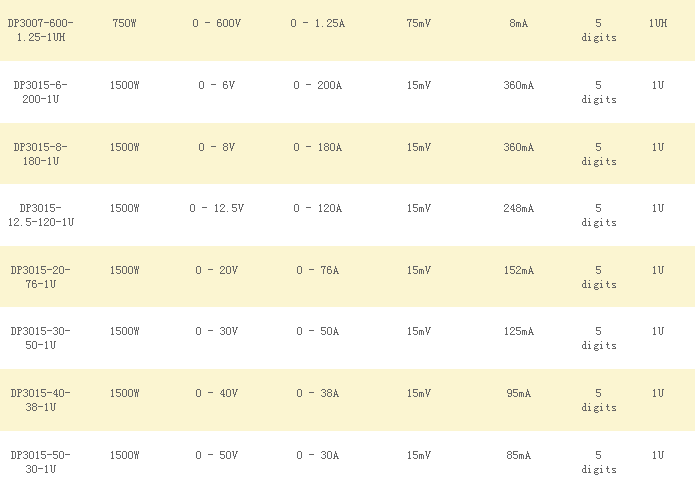Select the 0 - 76A current range

click(x=318, y=270)
